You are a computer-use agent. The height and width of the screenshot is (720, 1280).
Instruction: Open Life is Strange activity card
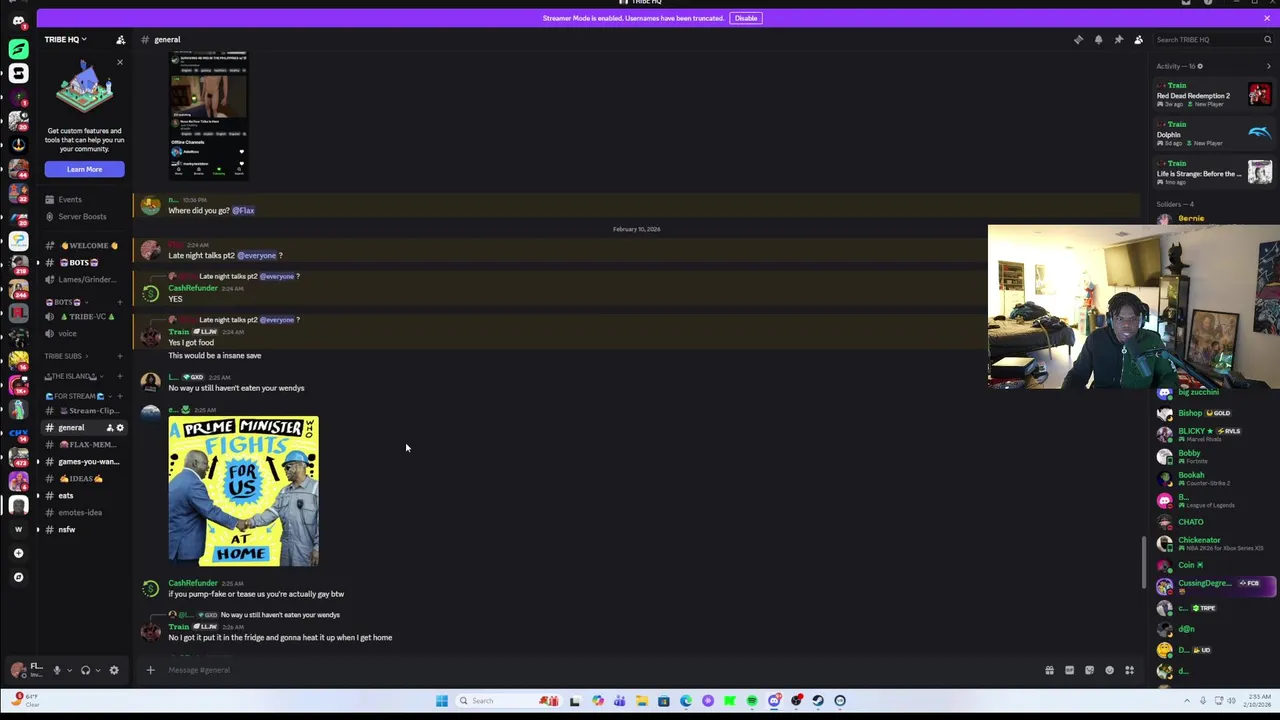pyautogui.click(x=1214, y=173)
